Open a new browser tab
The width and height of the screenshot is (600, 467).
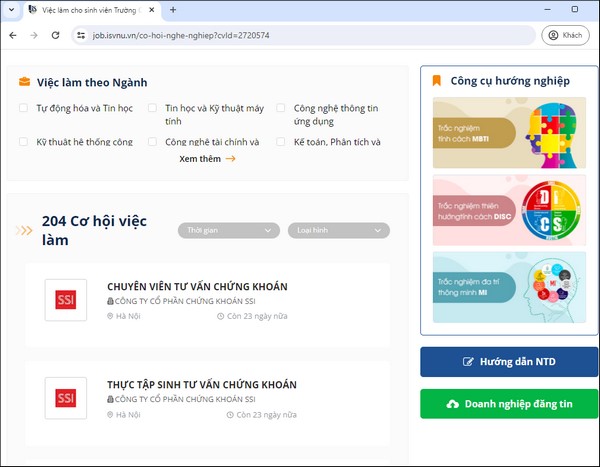pos(173,10)
